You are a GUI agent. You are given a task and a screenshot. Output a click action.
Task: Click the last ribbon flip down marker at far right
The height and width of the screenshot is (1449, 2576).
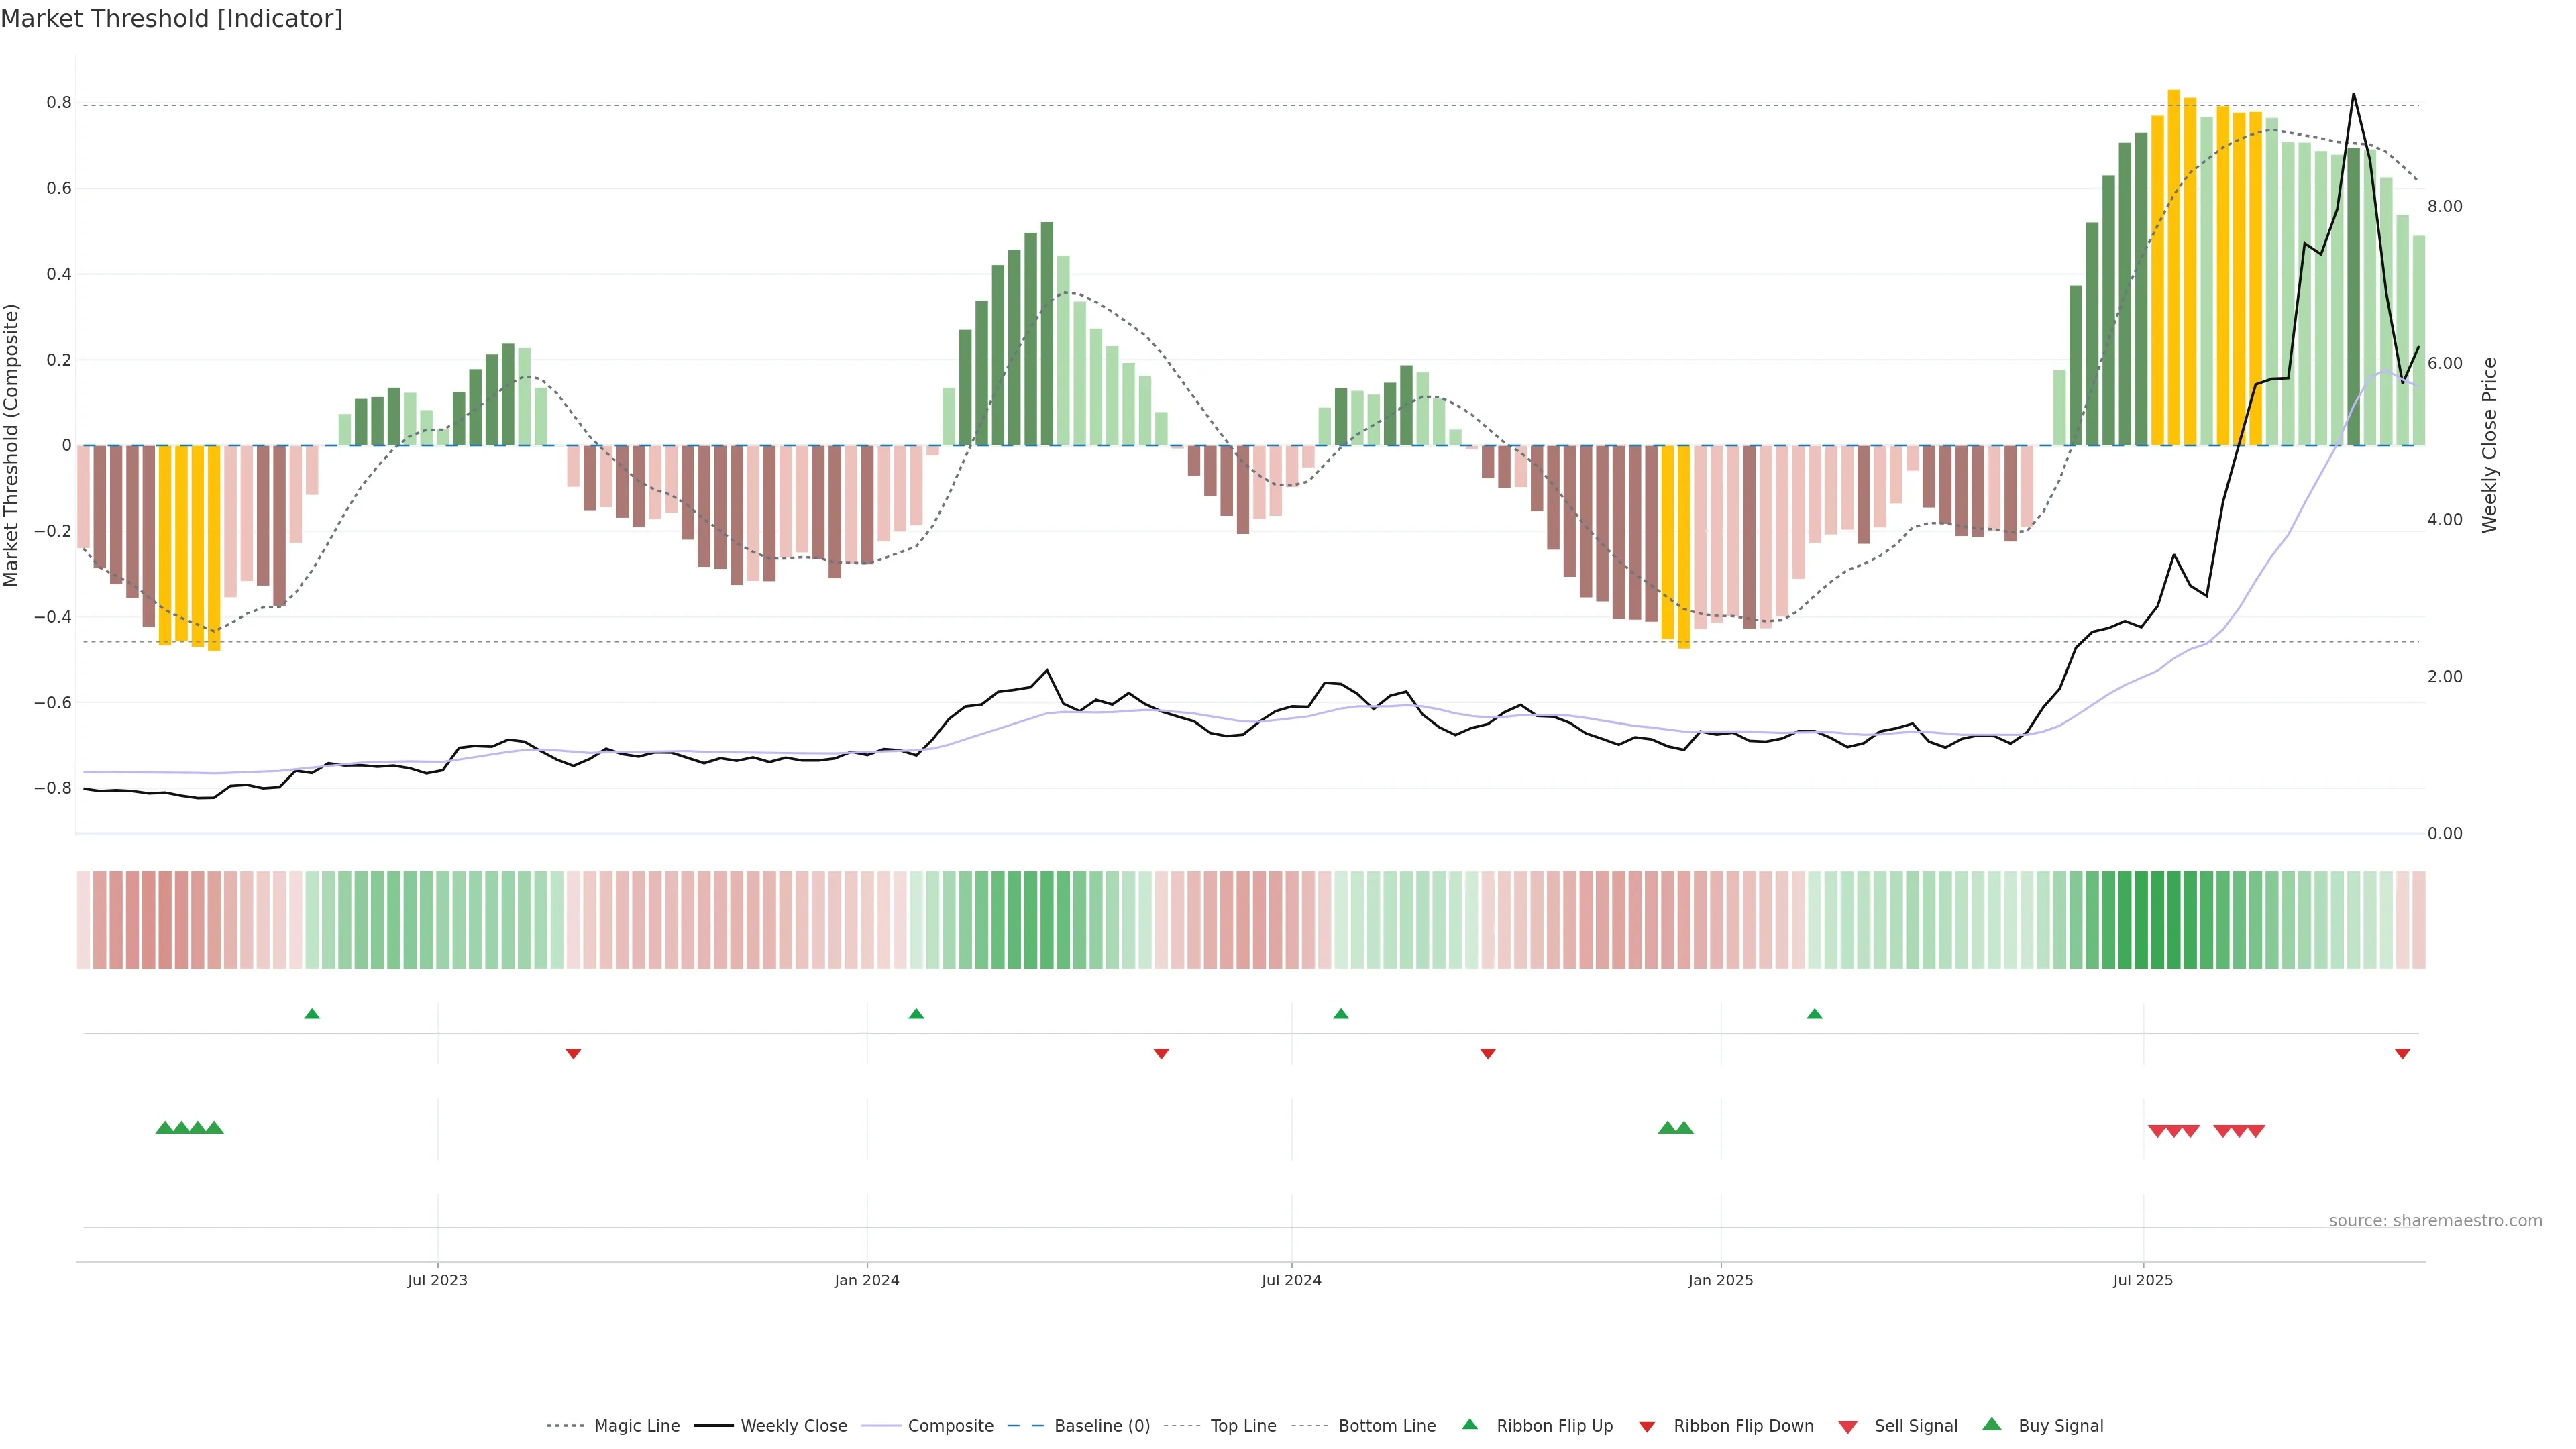click(2402, 1053)
